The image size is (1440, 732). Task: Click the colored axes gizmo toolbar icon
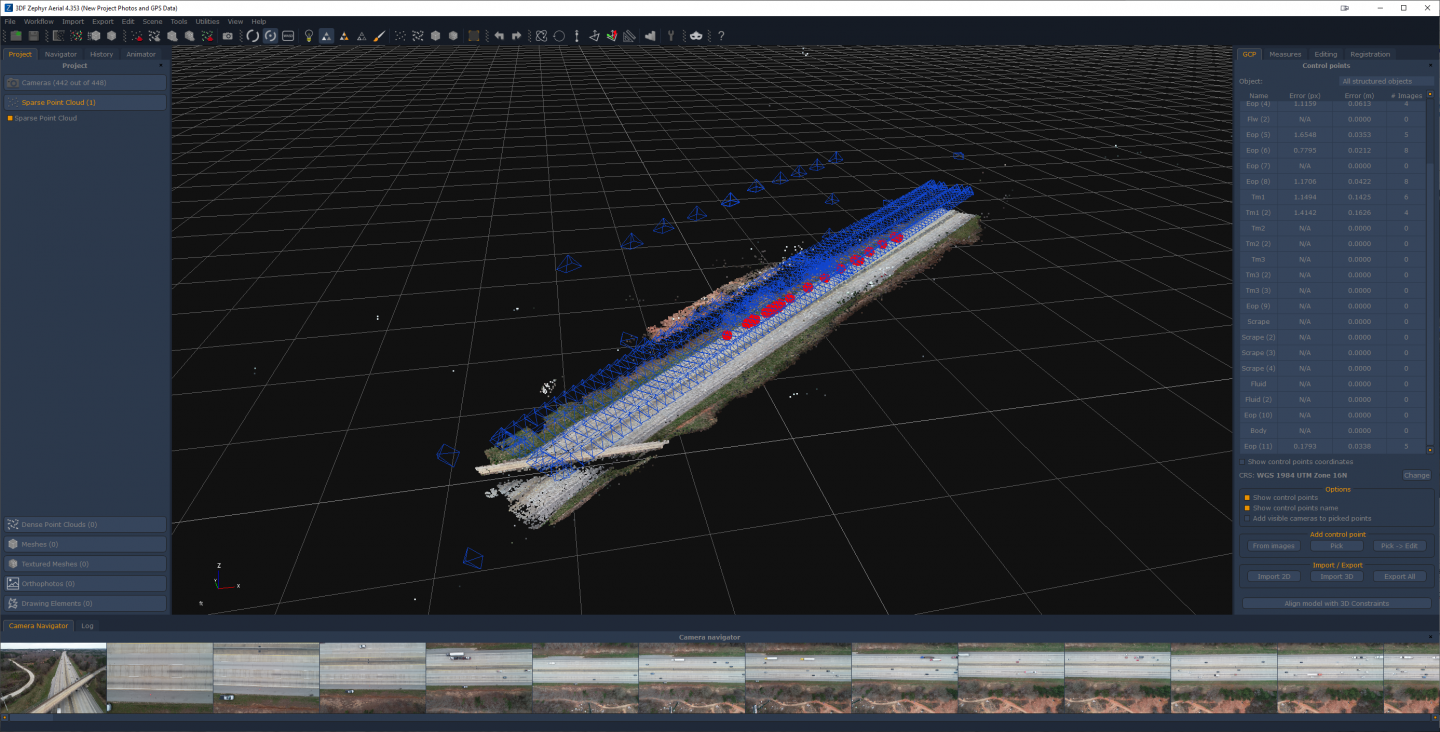(612, 36)
